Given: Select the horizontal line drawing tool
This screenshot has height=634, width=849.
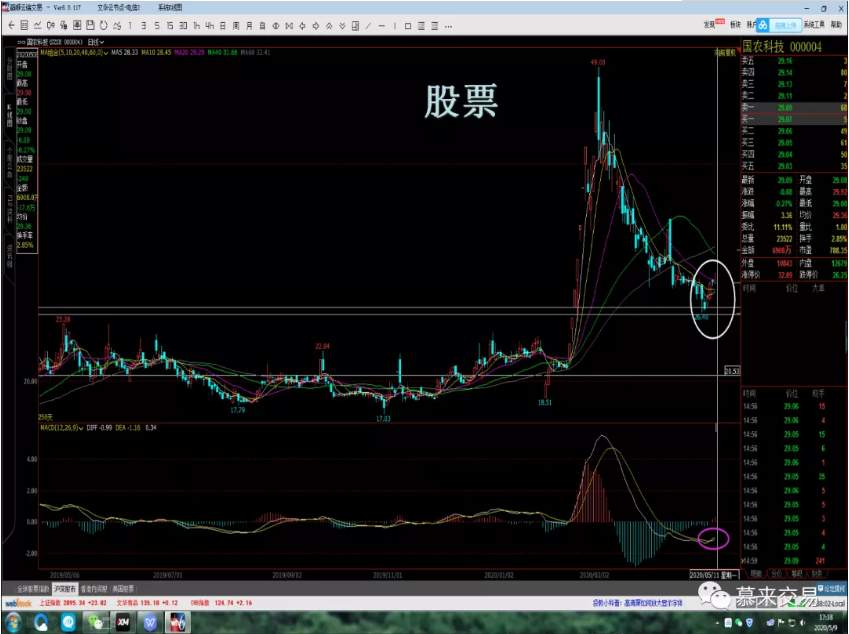Looking at the screenshot, I should pos(382,25).
